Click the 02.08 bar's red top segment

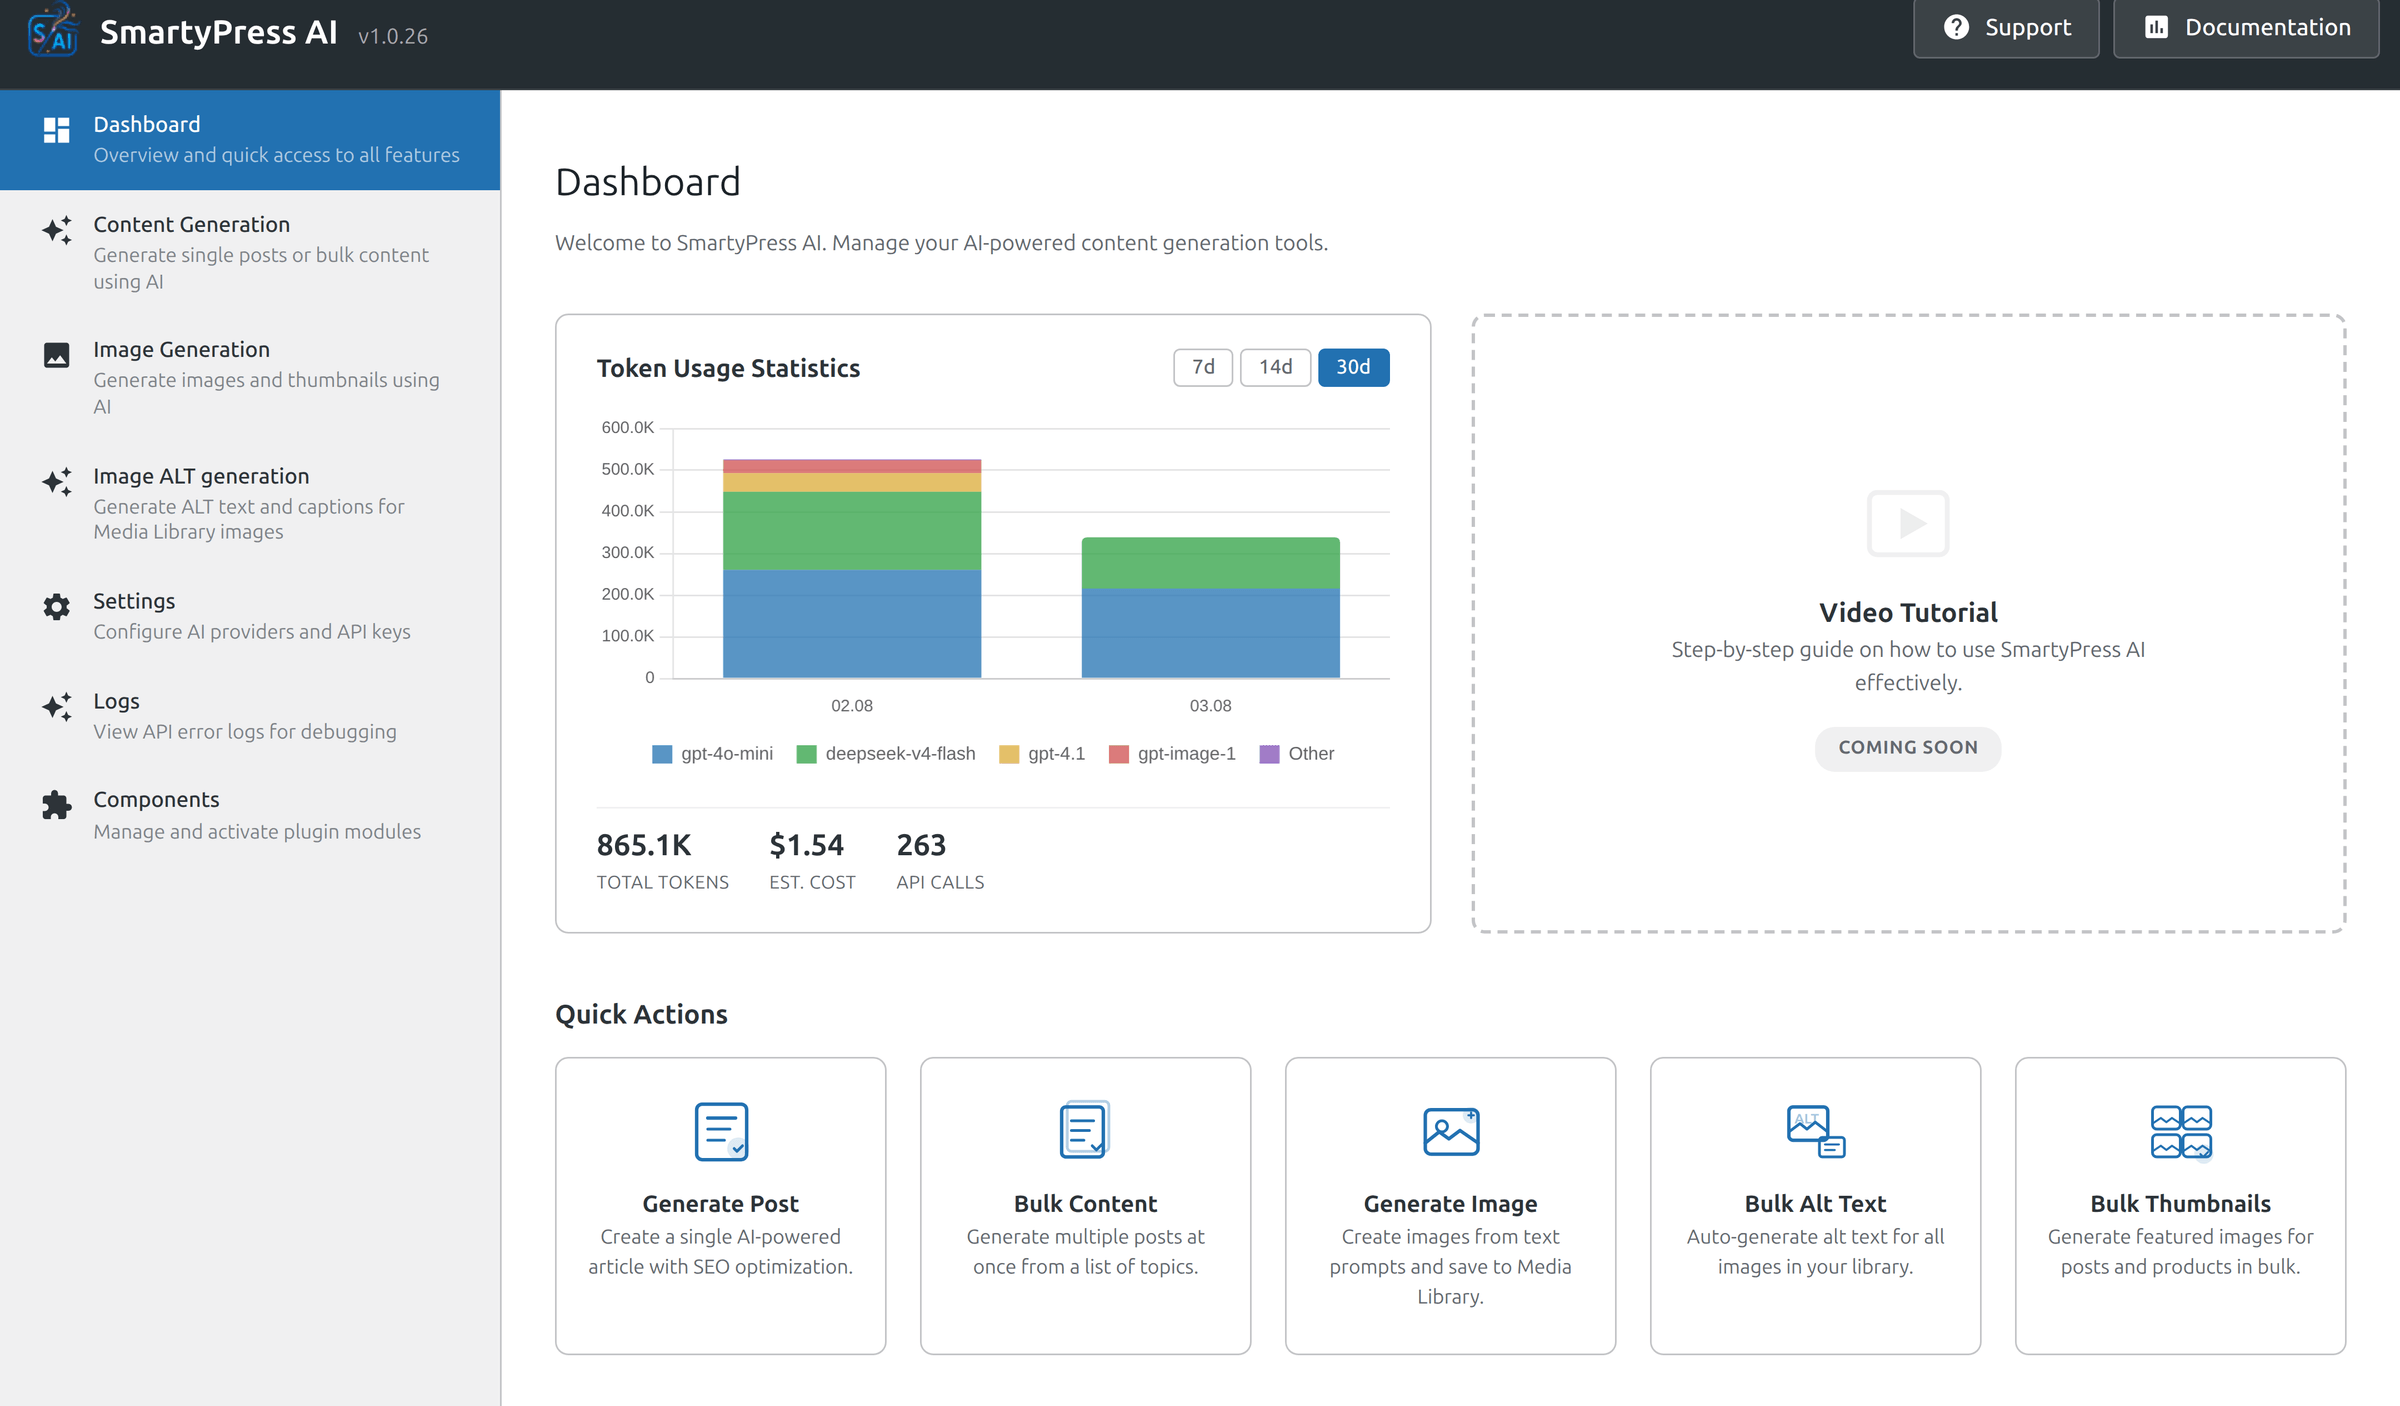click(852, 466)
